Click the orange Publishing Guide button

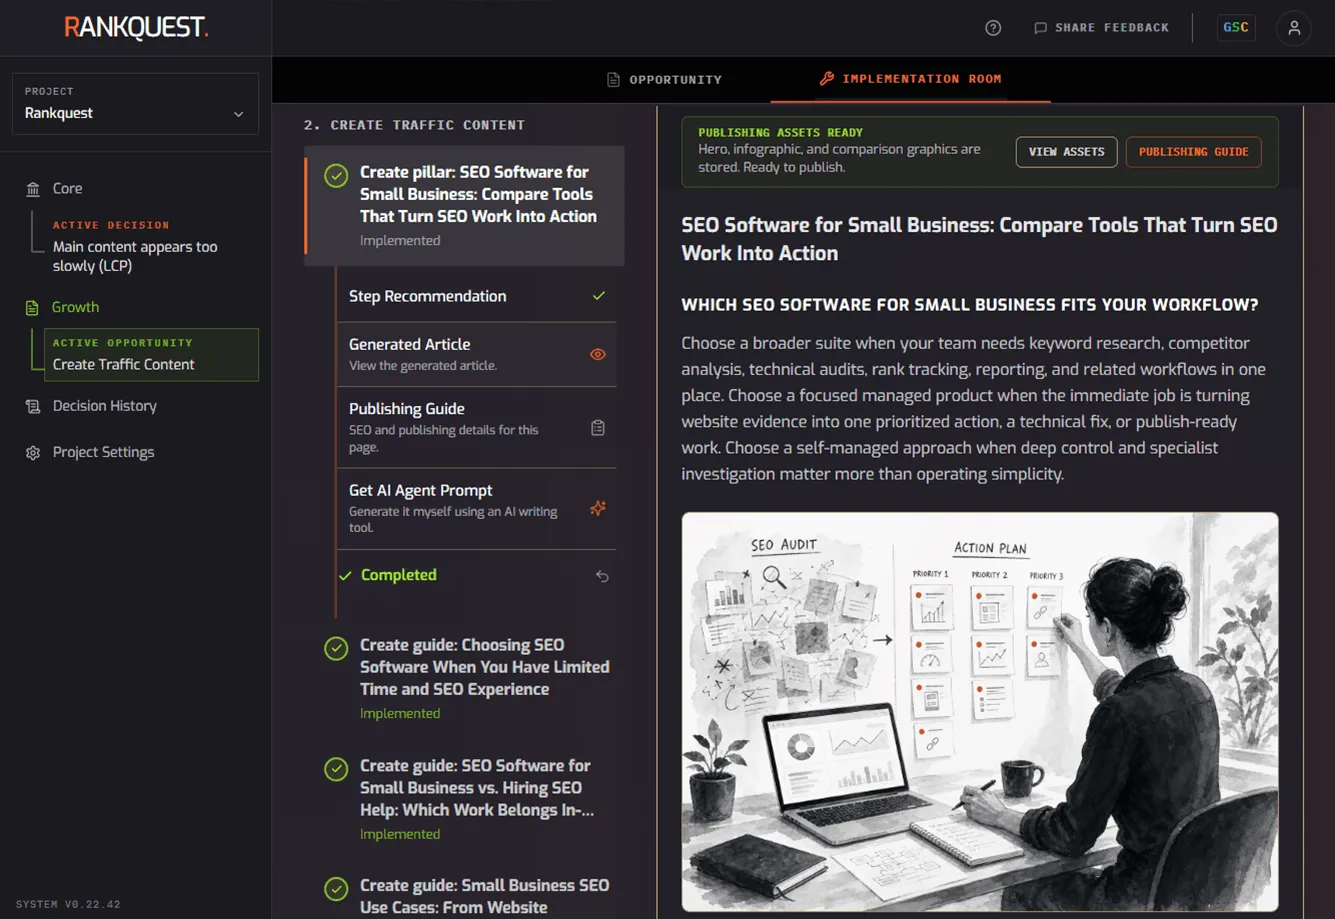tap(1193, 152)
